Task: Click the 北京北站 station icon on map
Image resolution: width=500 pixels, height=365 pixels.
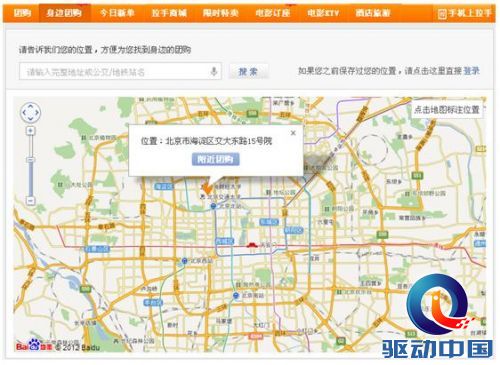Action: [x=213, y=206]
